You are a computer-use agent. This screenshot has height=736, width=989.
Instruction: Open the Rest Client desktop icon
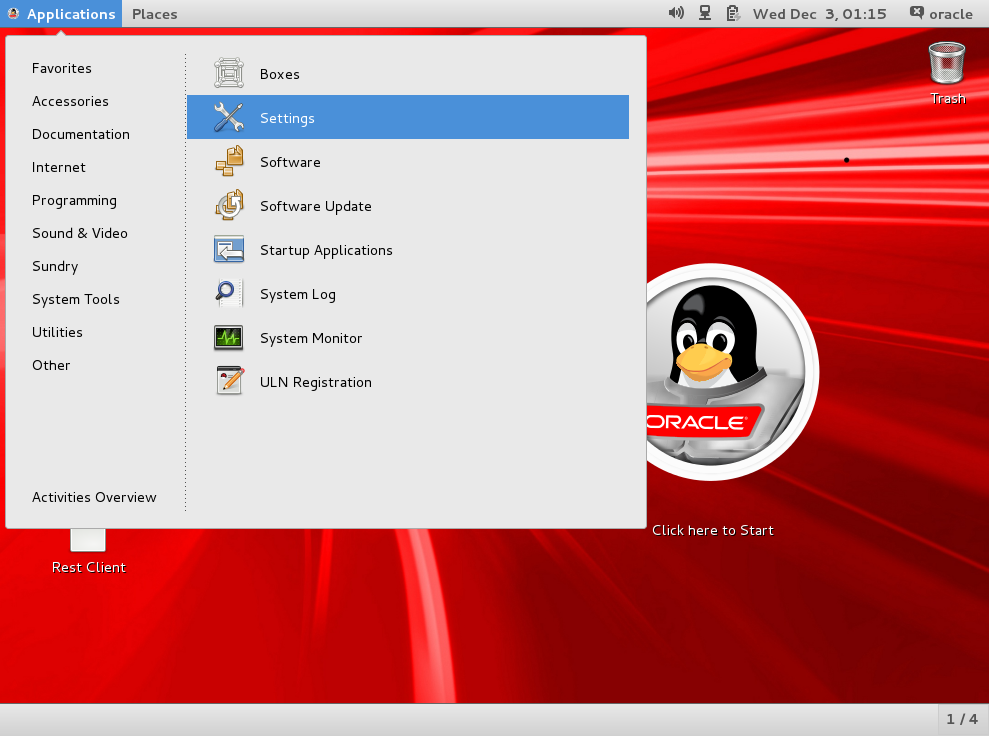pos(88,540)
